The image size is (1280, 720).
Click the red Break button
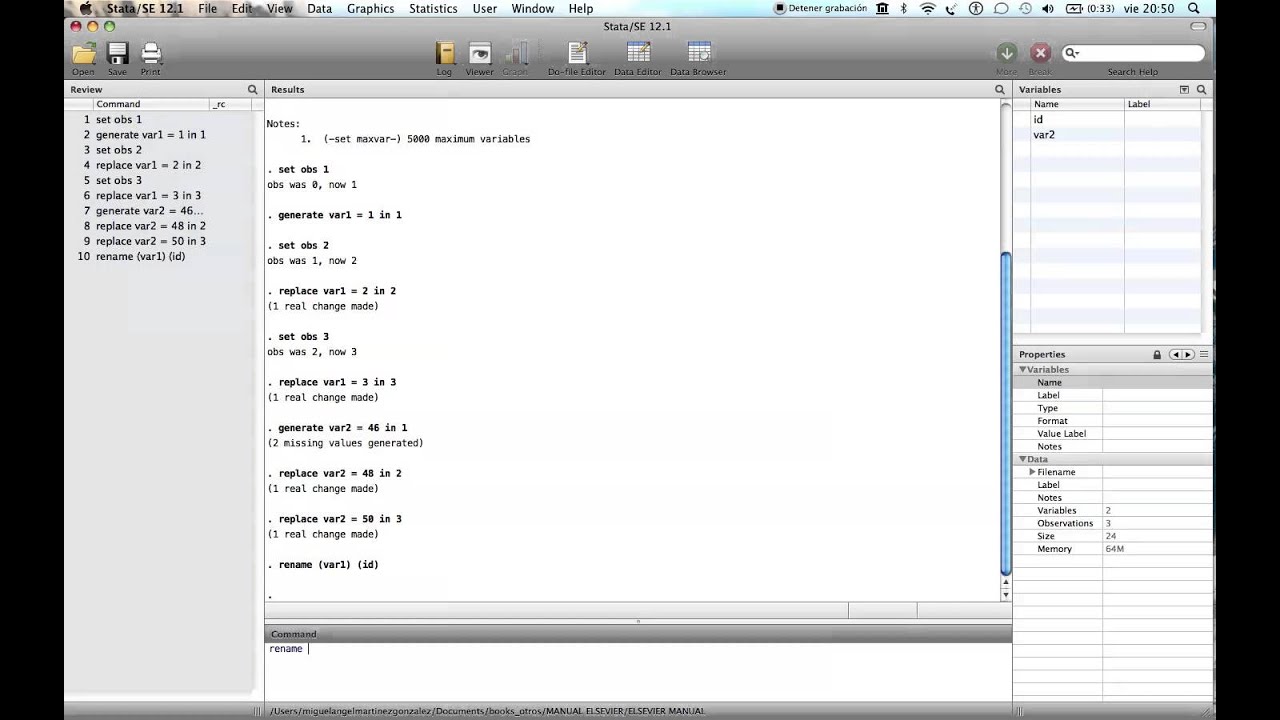pyautogui.click(x=1040, y=53)
